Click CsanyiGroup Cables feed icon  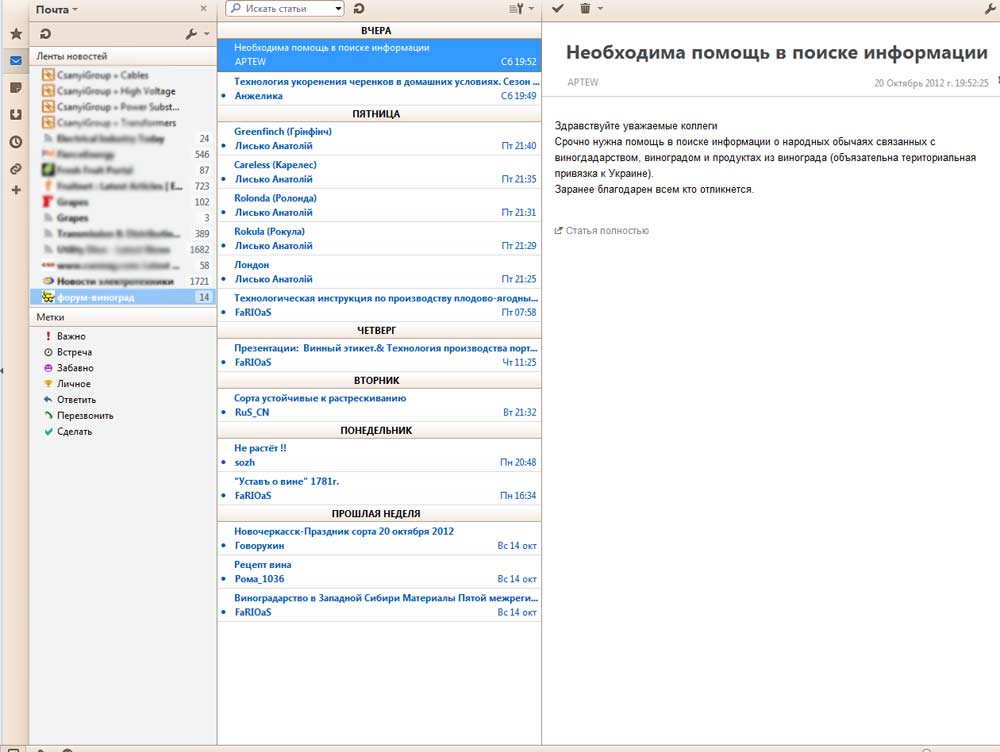click(48, 75)
